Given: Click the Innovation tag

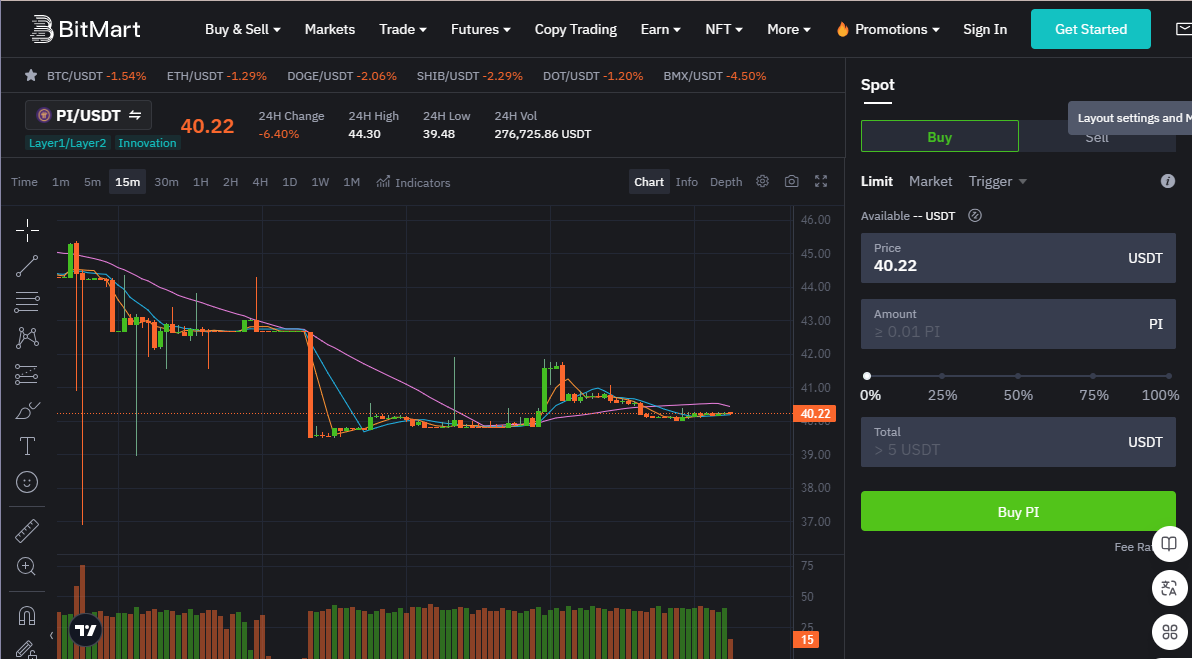Looking at the screenshot, I should click(147, 143).
